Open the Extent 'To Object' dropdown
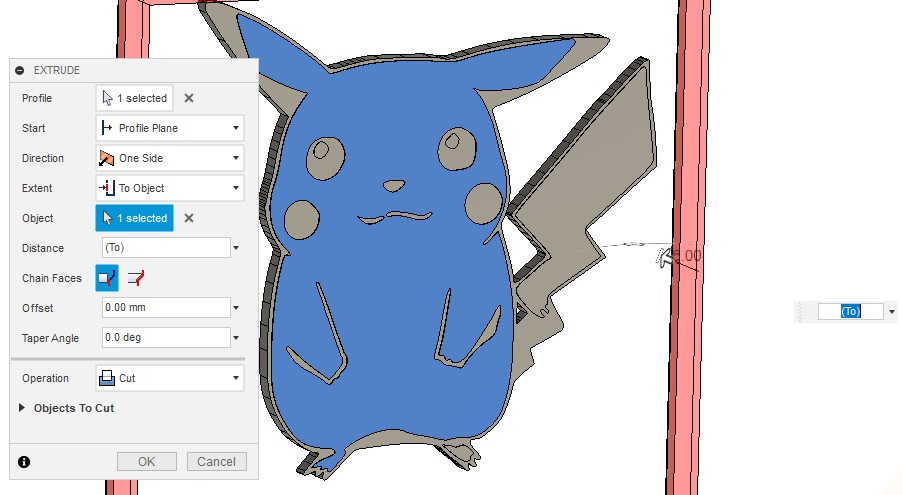Viewport: 903px width, 495px height. pos(169,188)
